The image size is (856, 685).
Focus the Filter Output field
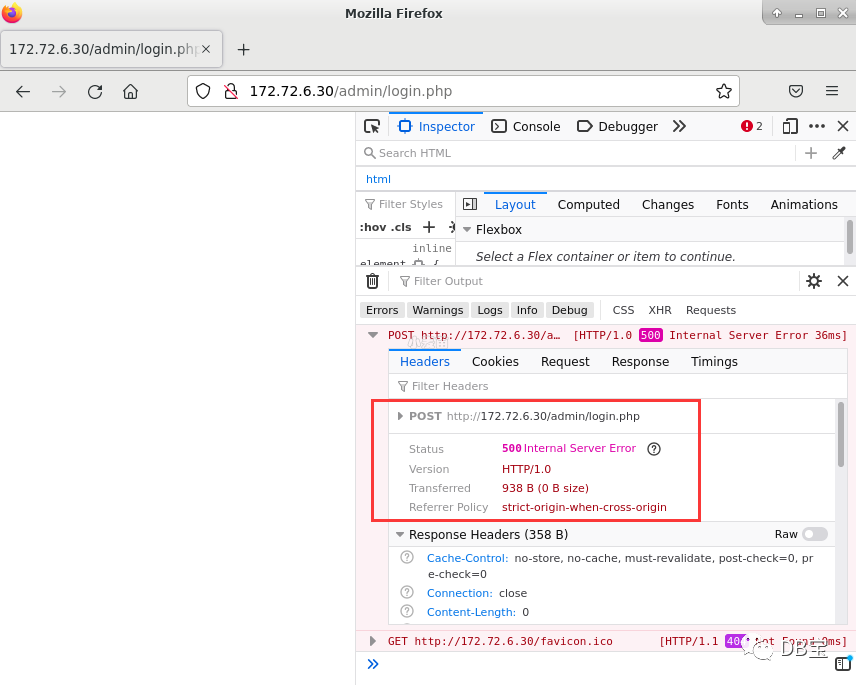pyautogui.click(x=595, y=281)
